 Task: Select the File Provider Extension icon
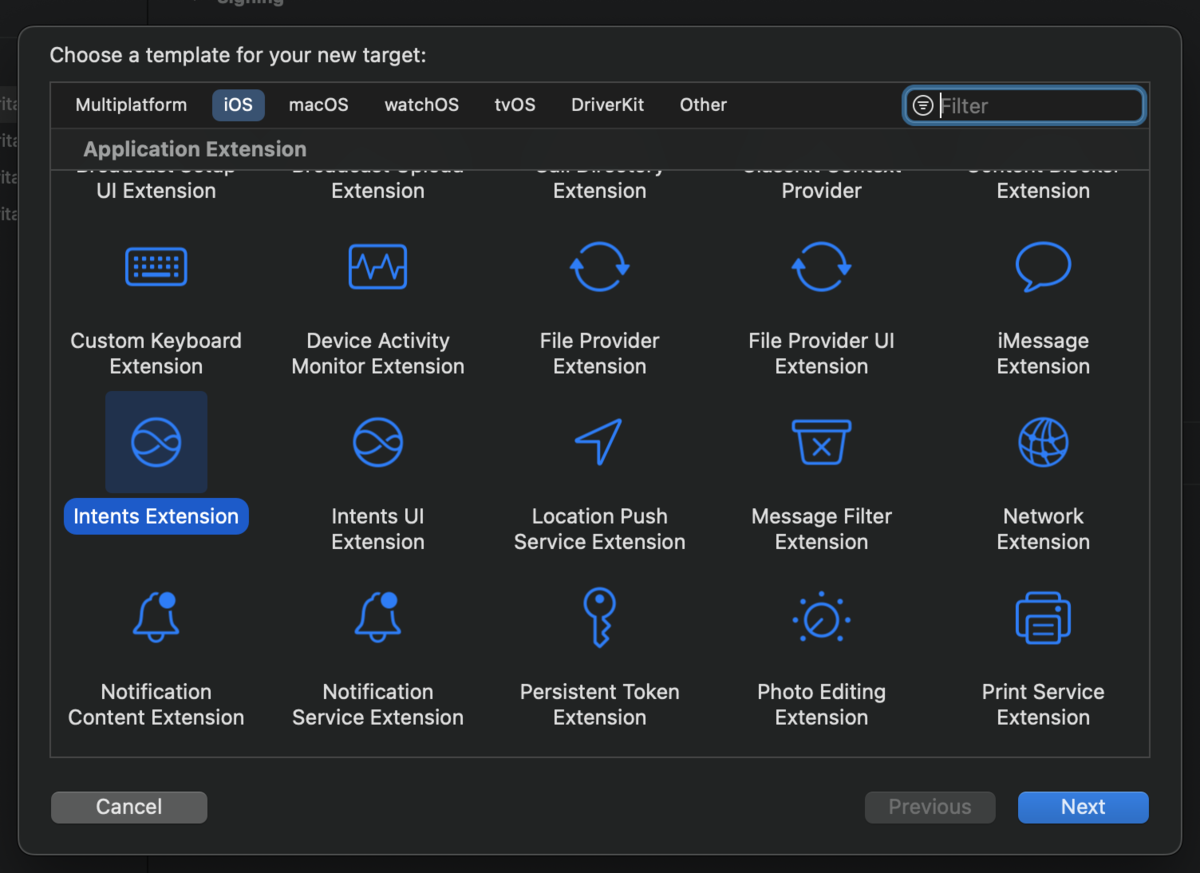[x=600, y=267]
